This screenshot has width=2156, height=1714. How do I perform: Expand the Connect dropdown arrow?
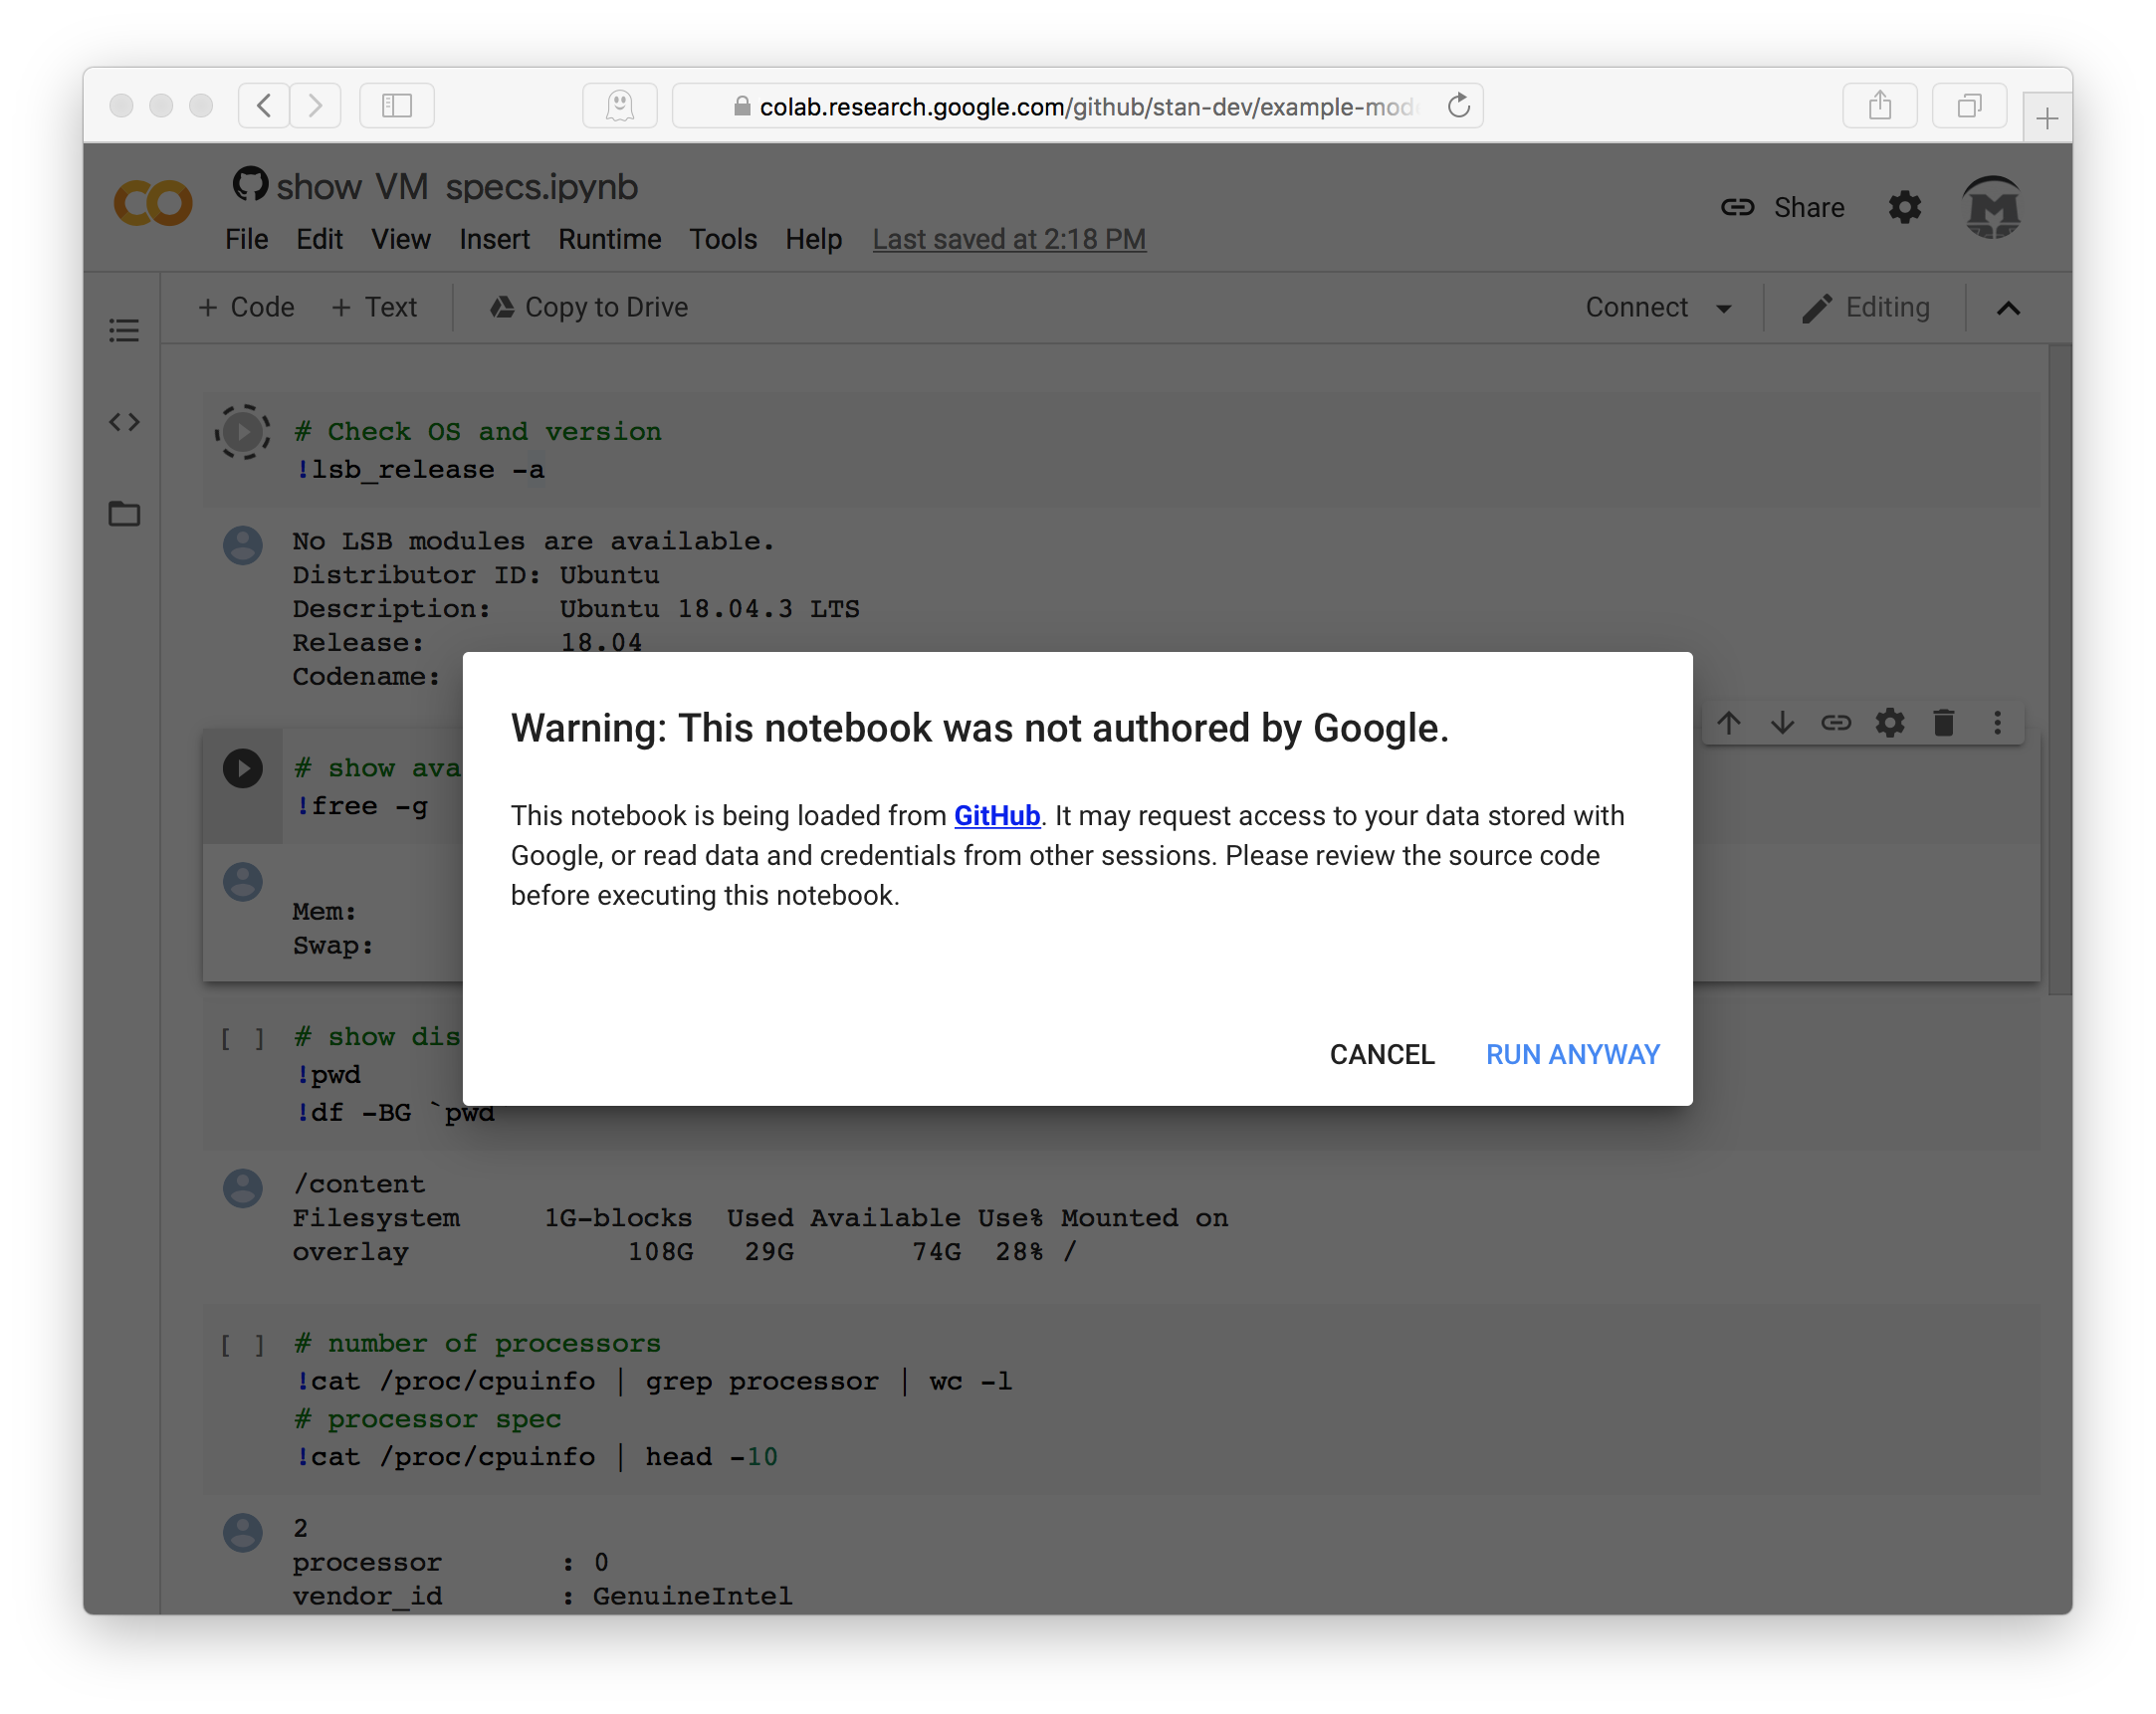point(1724,308)
